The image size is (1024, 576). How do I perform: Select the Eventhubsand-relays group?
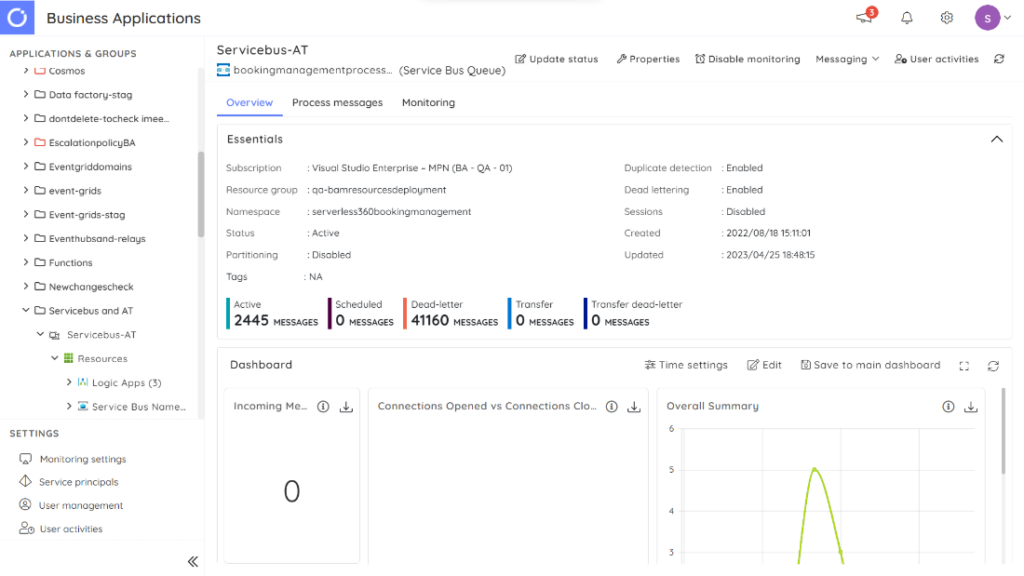coord(97,238)
